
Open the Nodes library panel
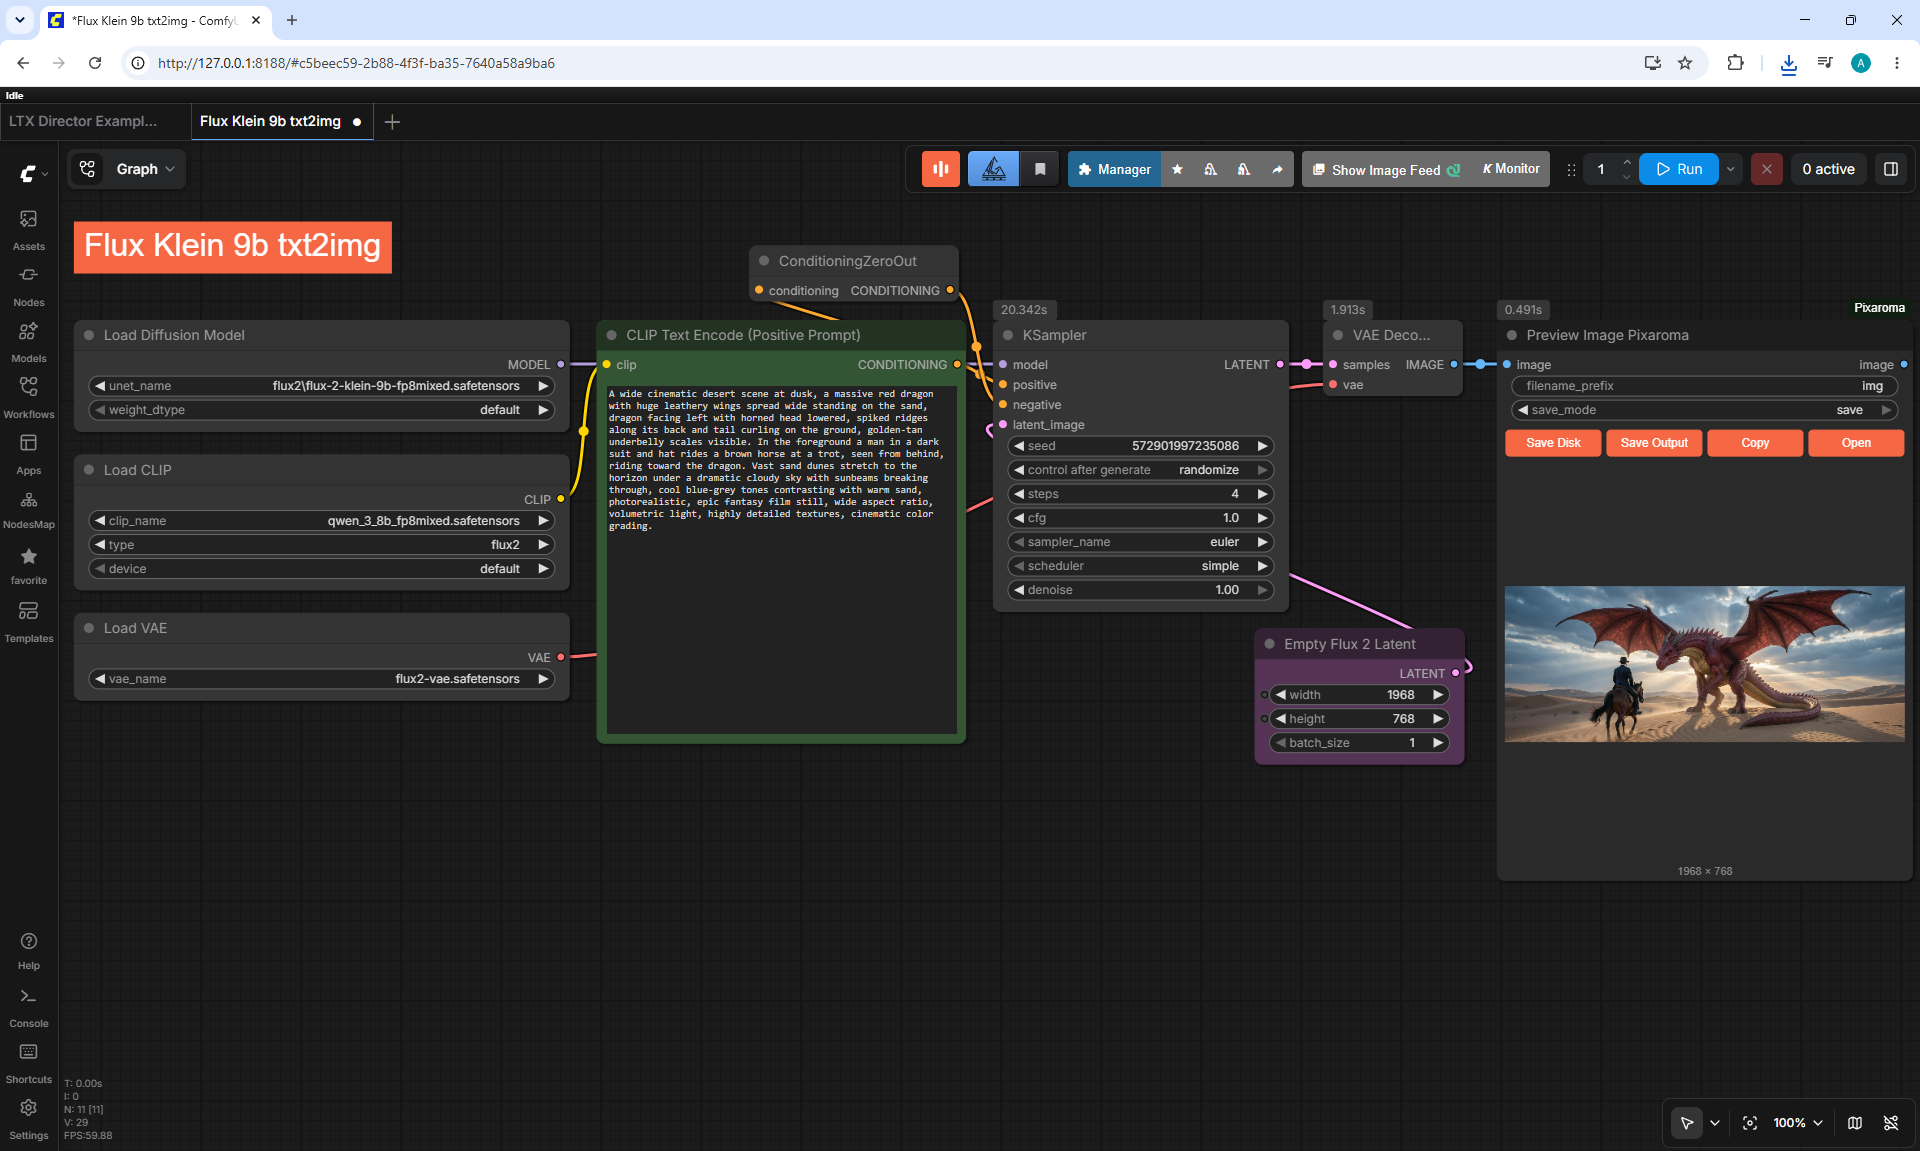point(28,285)
